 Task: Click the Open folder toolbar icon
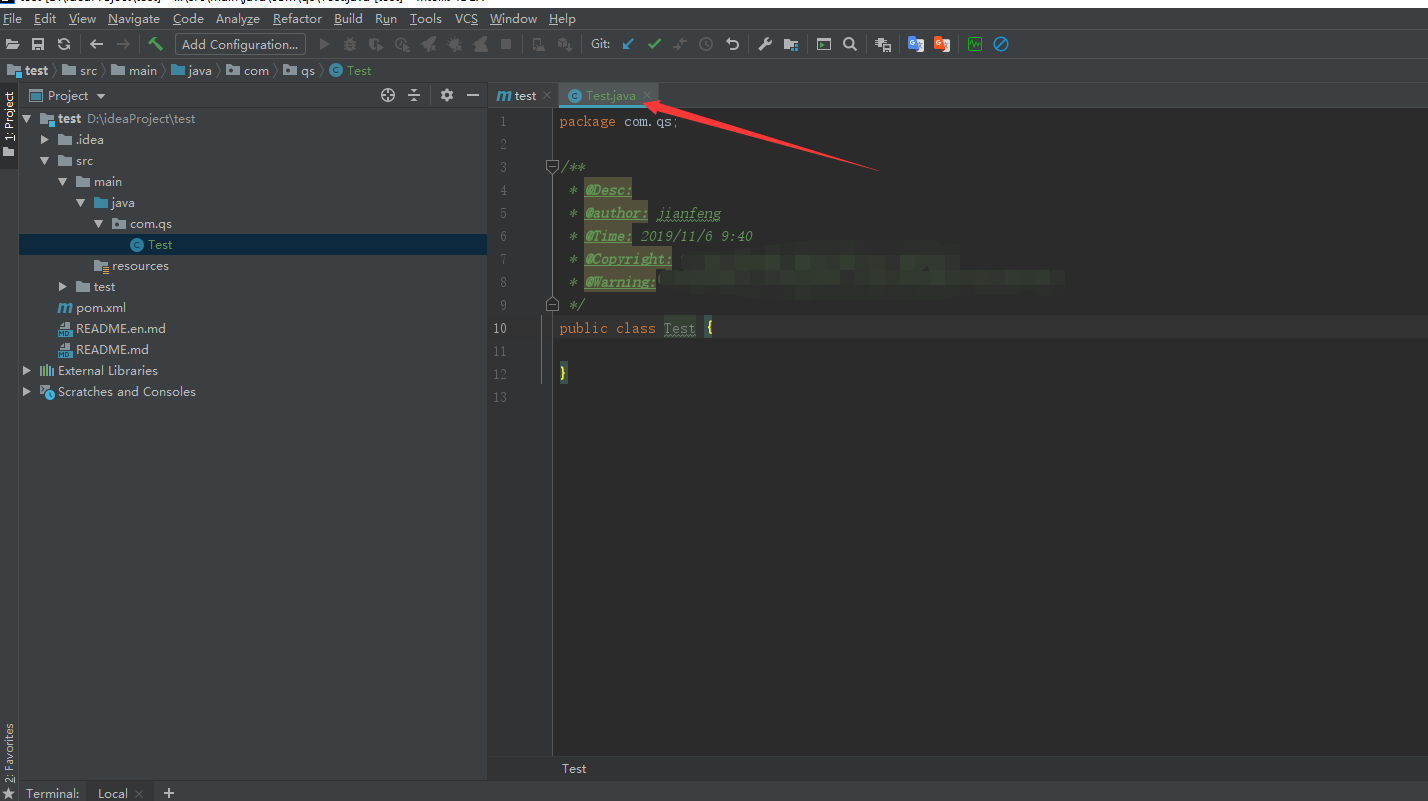pos(12,44)
